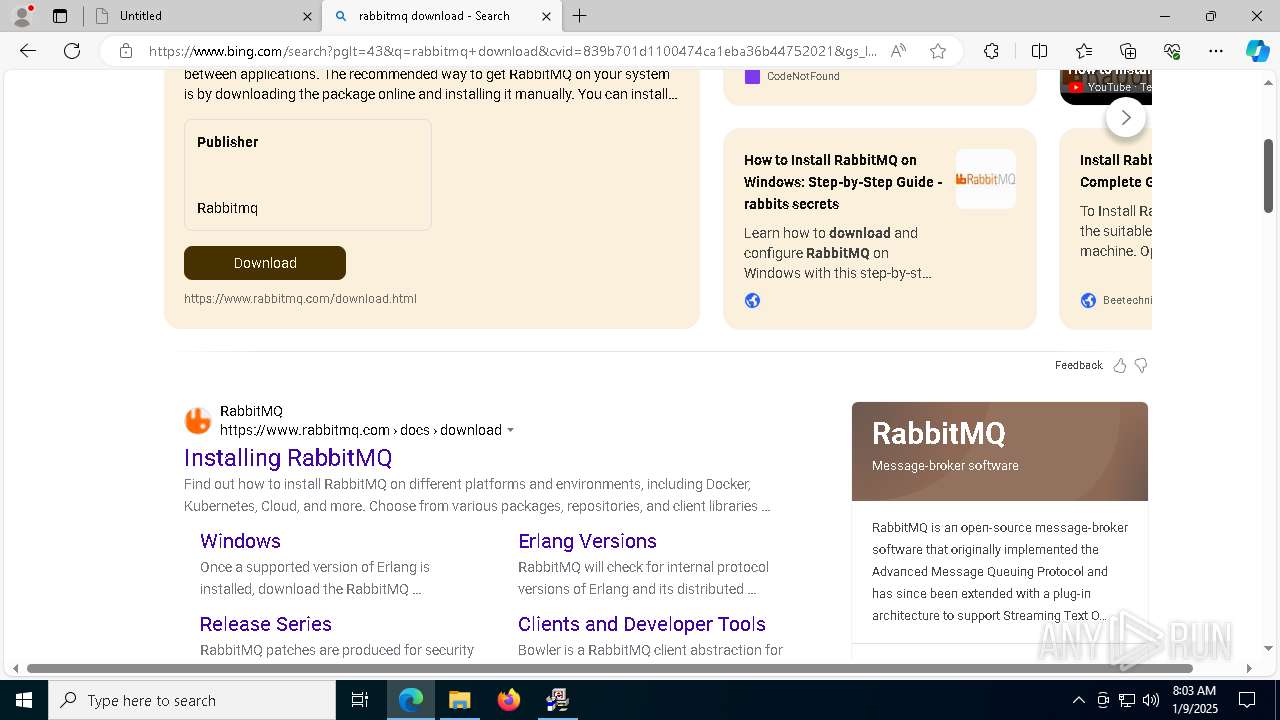
Task: Click the vertical scrollbar thumb
Action: pos(1268,176)
